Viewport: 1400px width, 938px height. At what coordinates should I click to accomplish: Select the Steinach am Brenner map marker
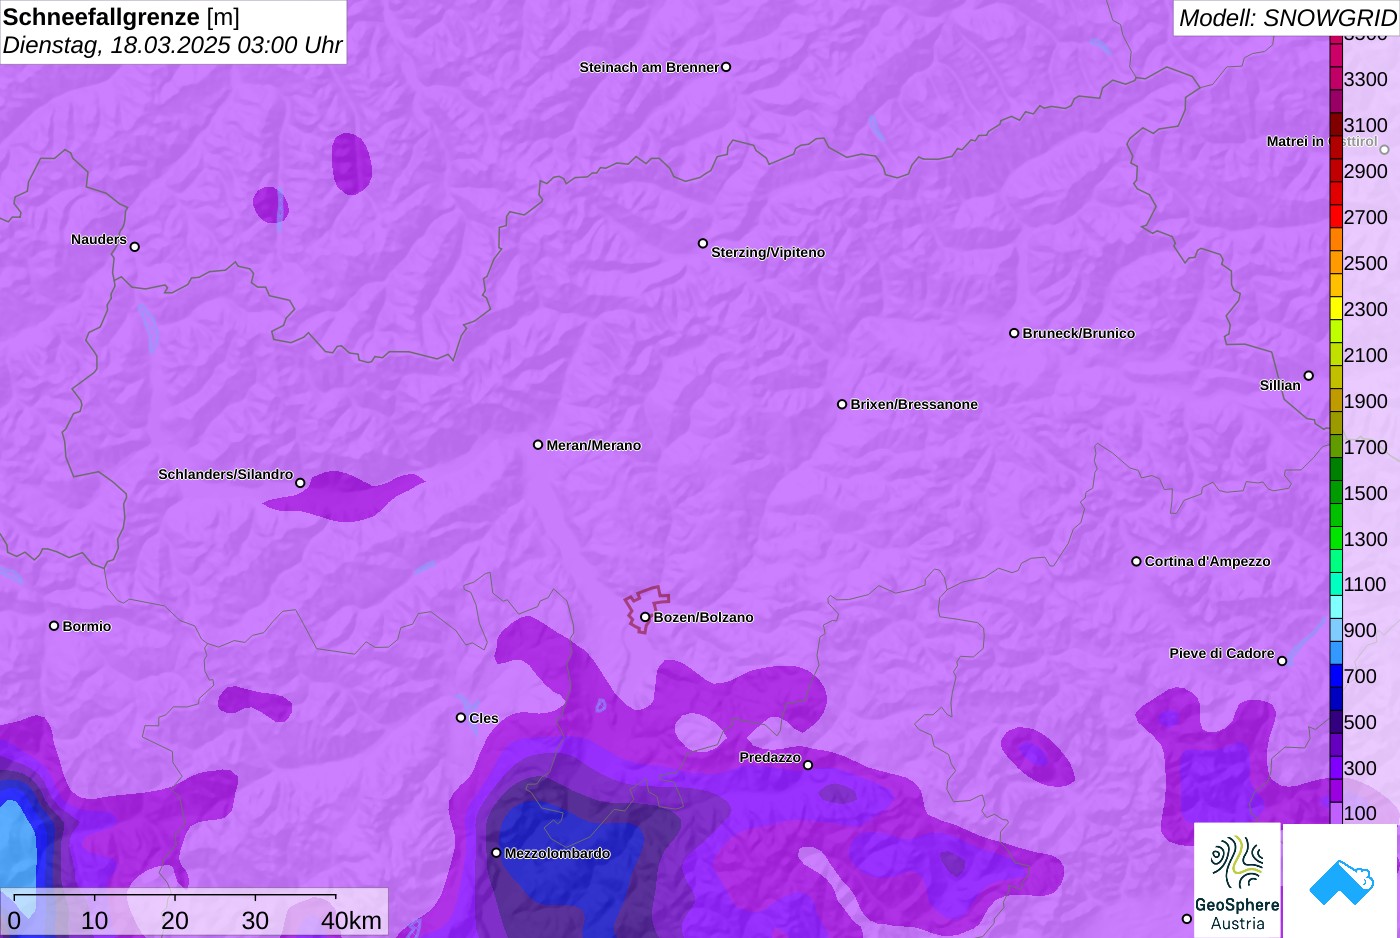[726, 67]
